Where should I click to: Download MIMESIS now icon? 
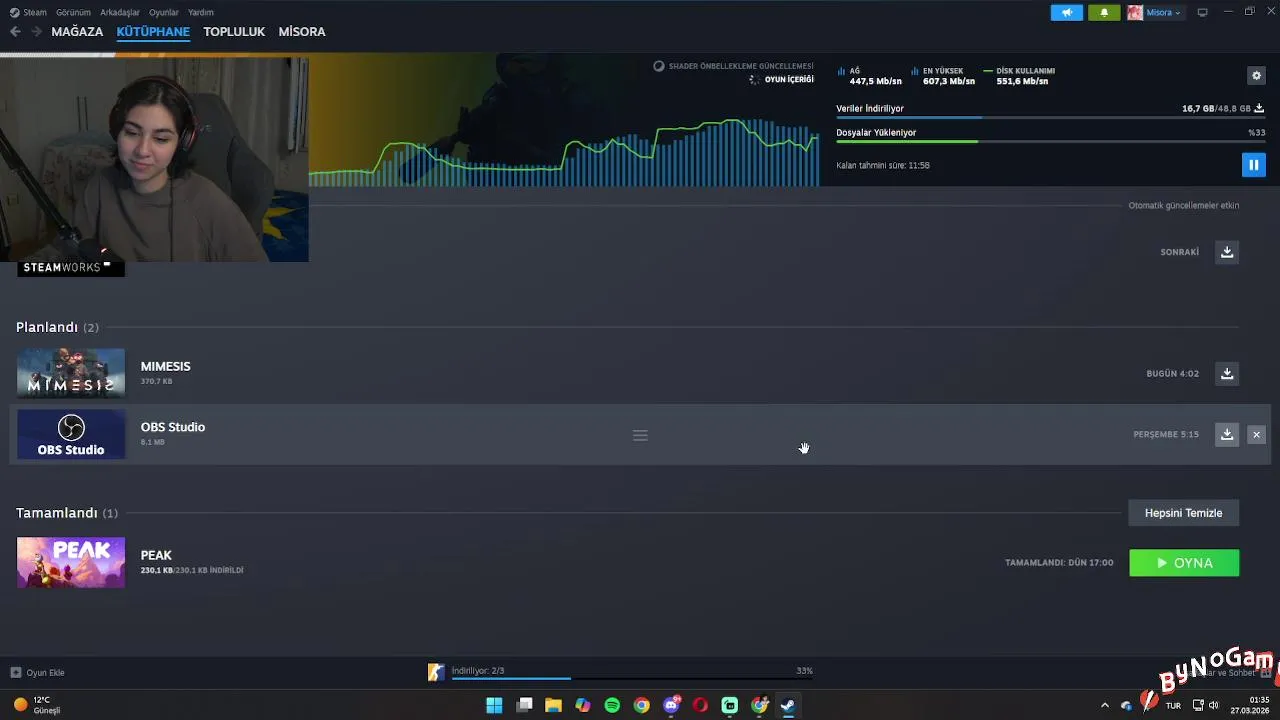coord(1227,373)
